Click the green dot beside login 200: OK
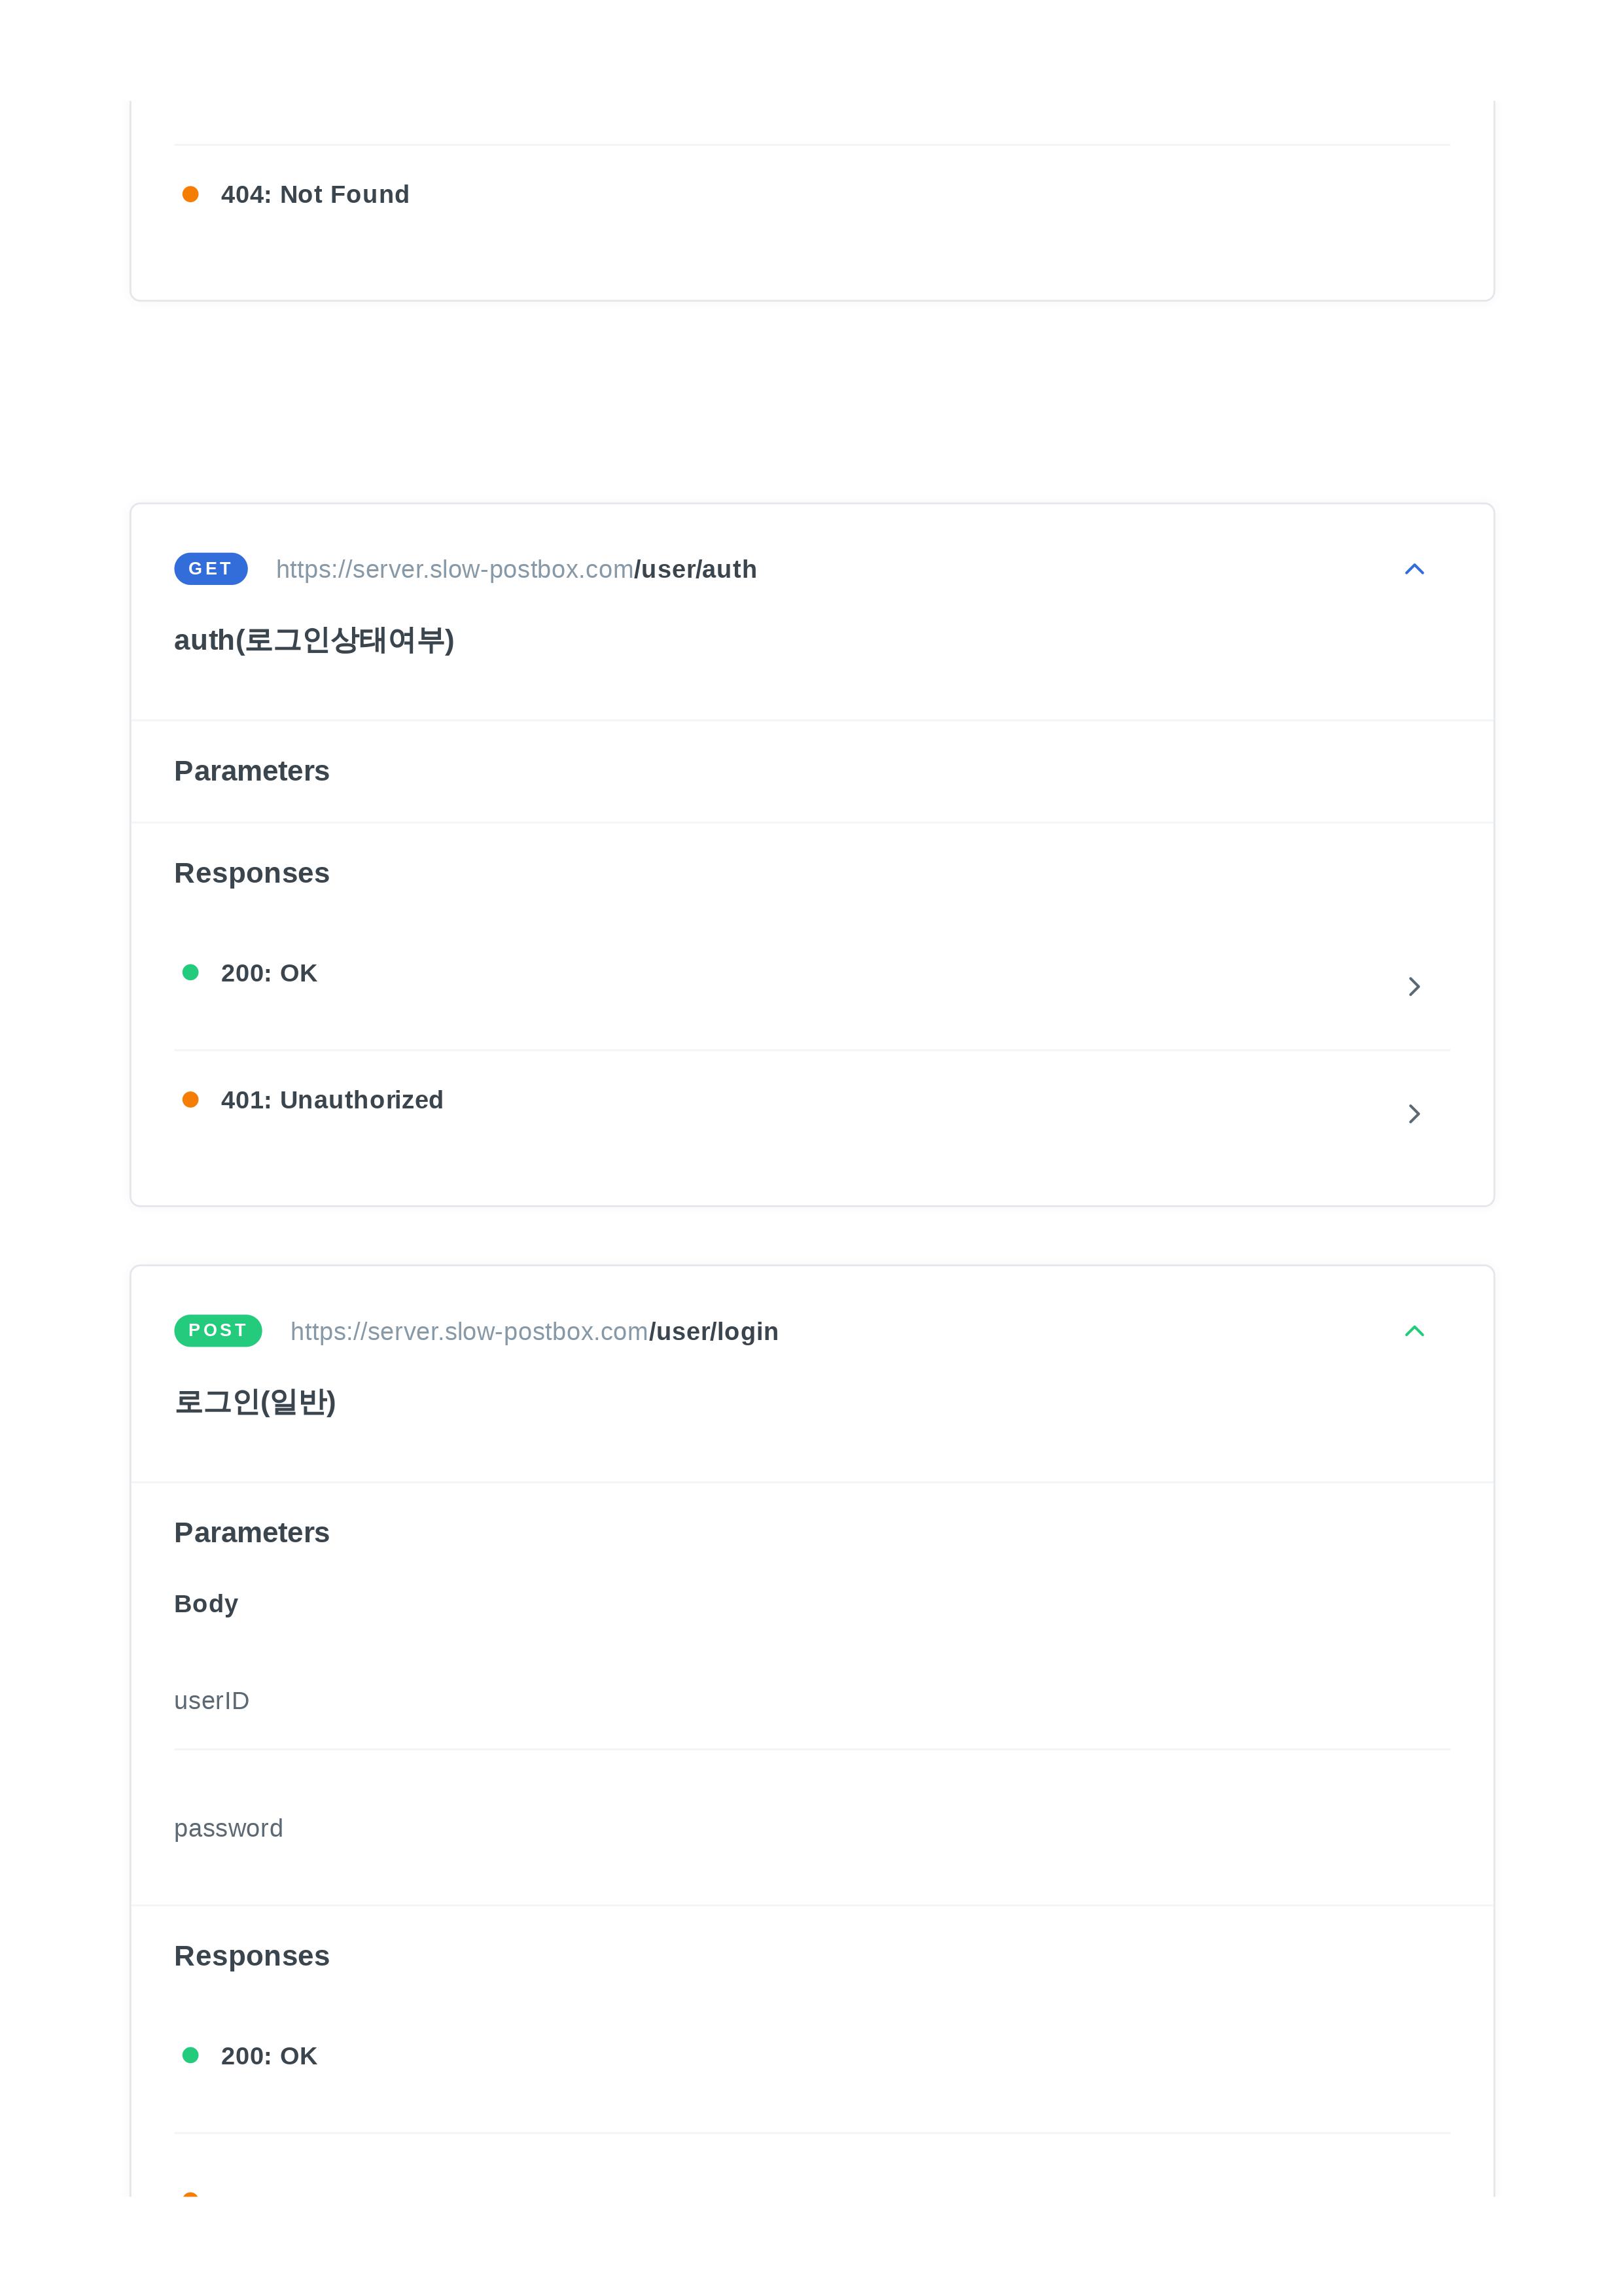Viewport: 1622px width, 2296px height. 190,2055
